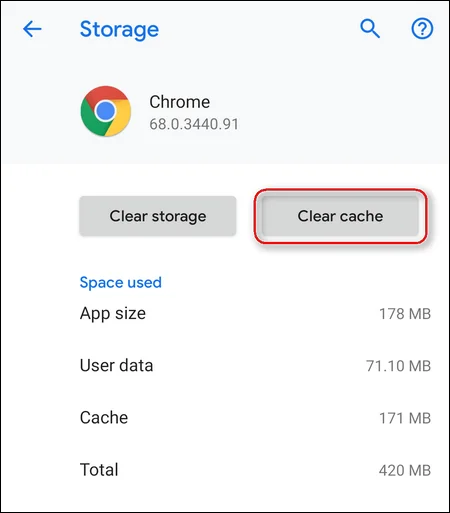Select the User data row label

[116, 365]
